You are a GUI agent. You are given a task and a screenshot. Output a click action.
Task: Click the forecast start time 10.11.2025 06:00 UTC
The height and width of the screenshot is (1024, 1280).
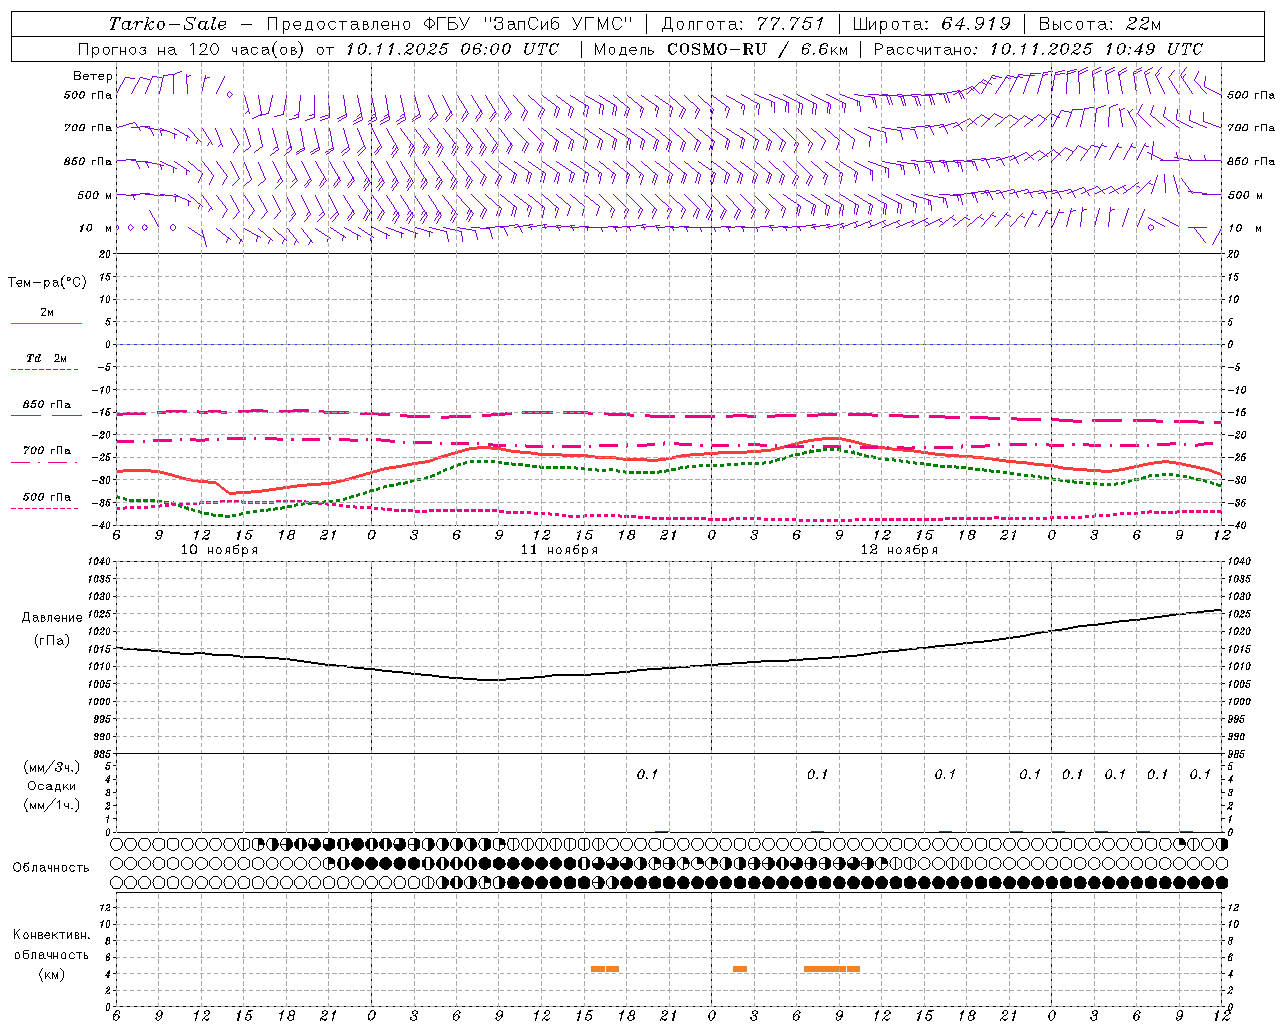coord(452,49)
